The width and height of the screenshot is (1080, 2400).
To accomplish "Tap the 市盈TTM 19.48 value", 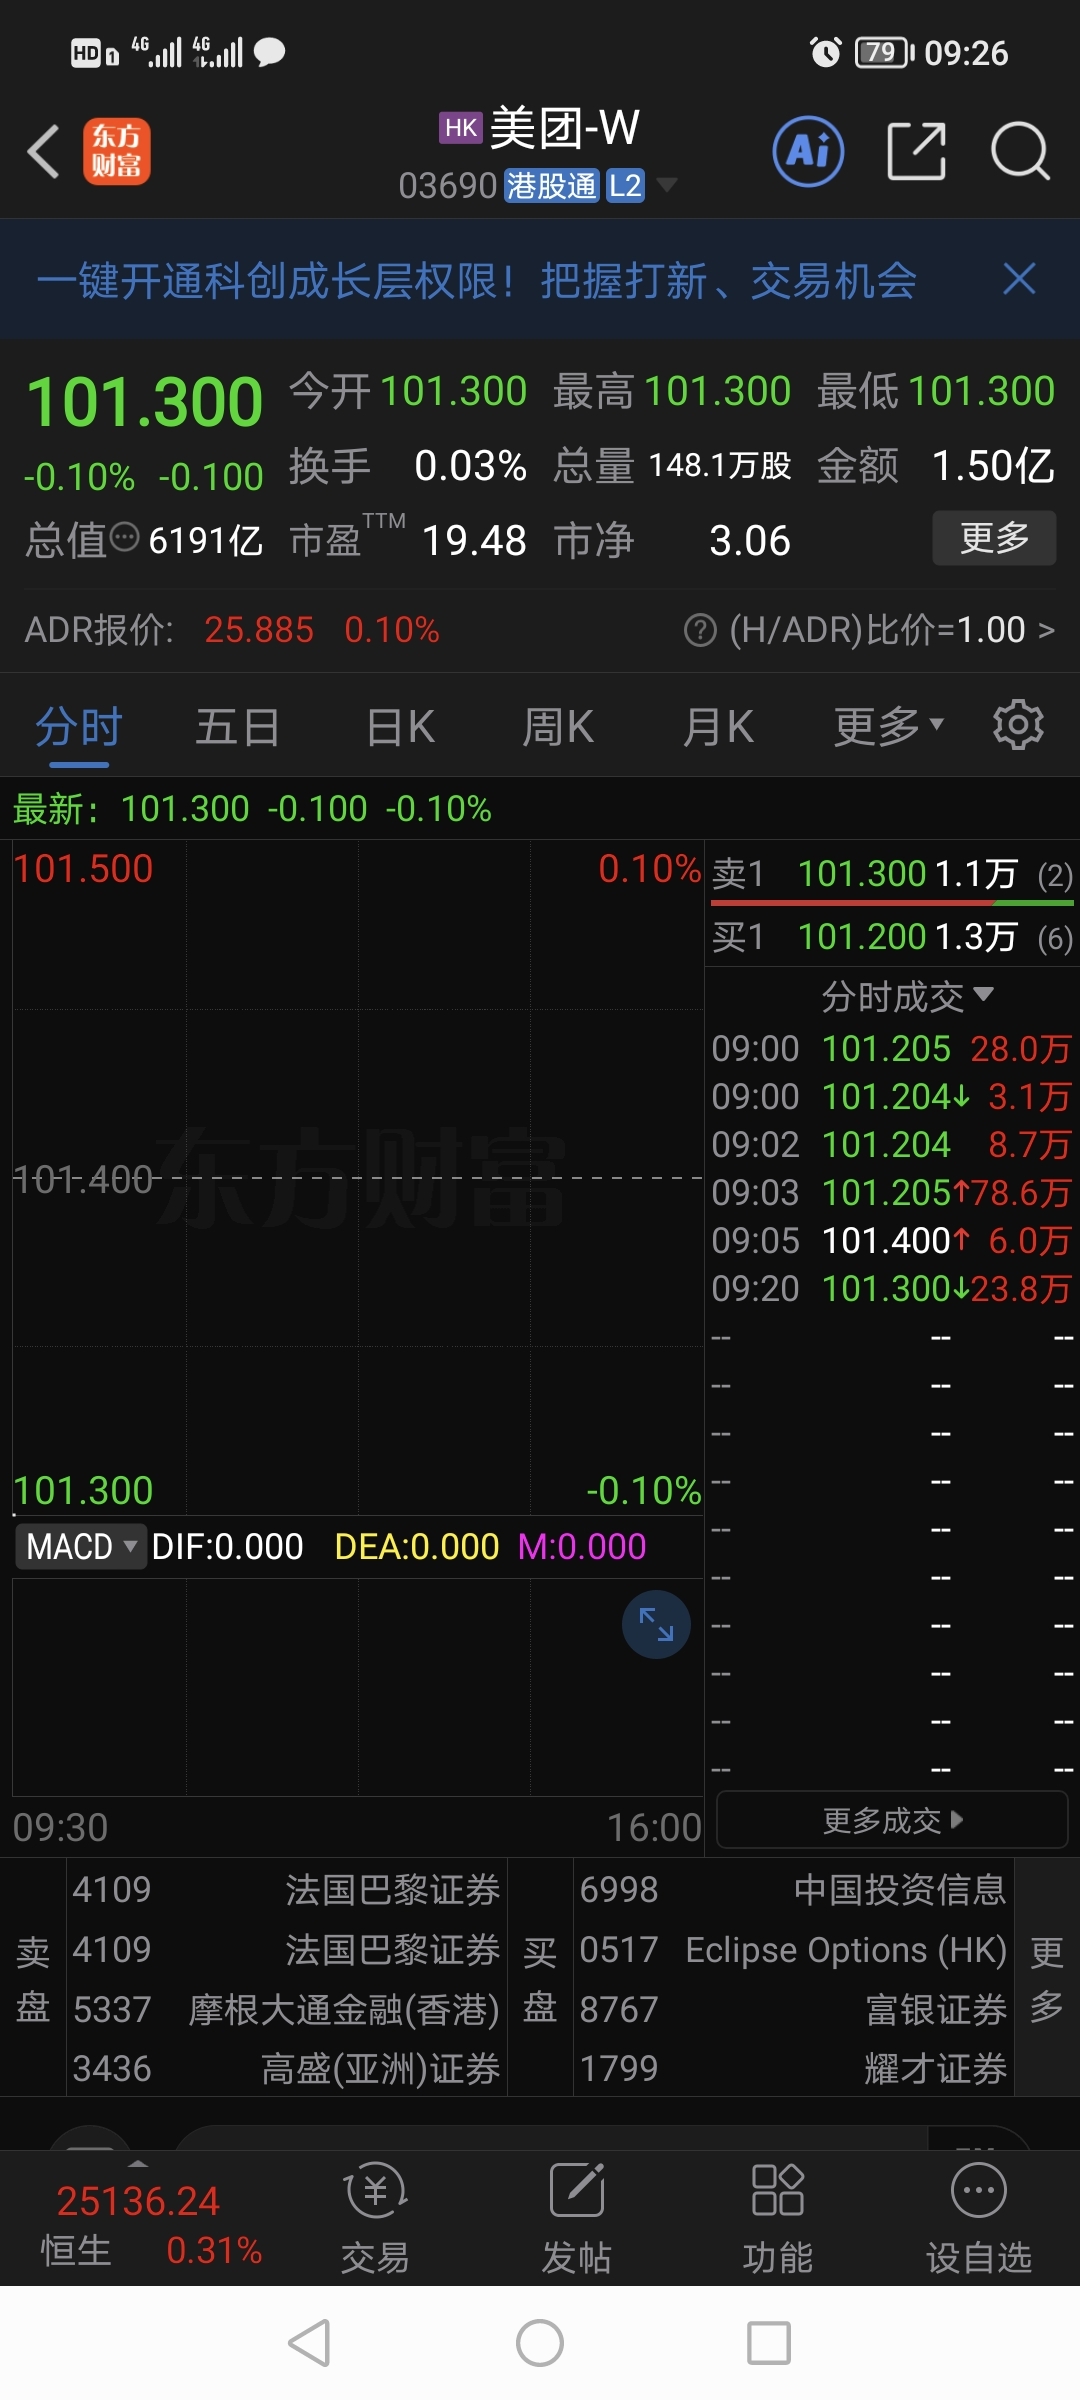I will [474, 541].
